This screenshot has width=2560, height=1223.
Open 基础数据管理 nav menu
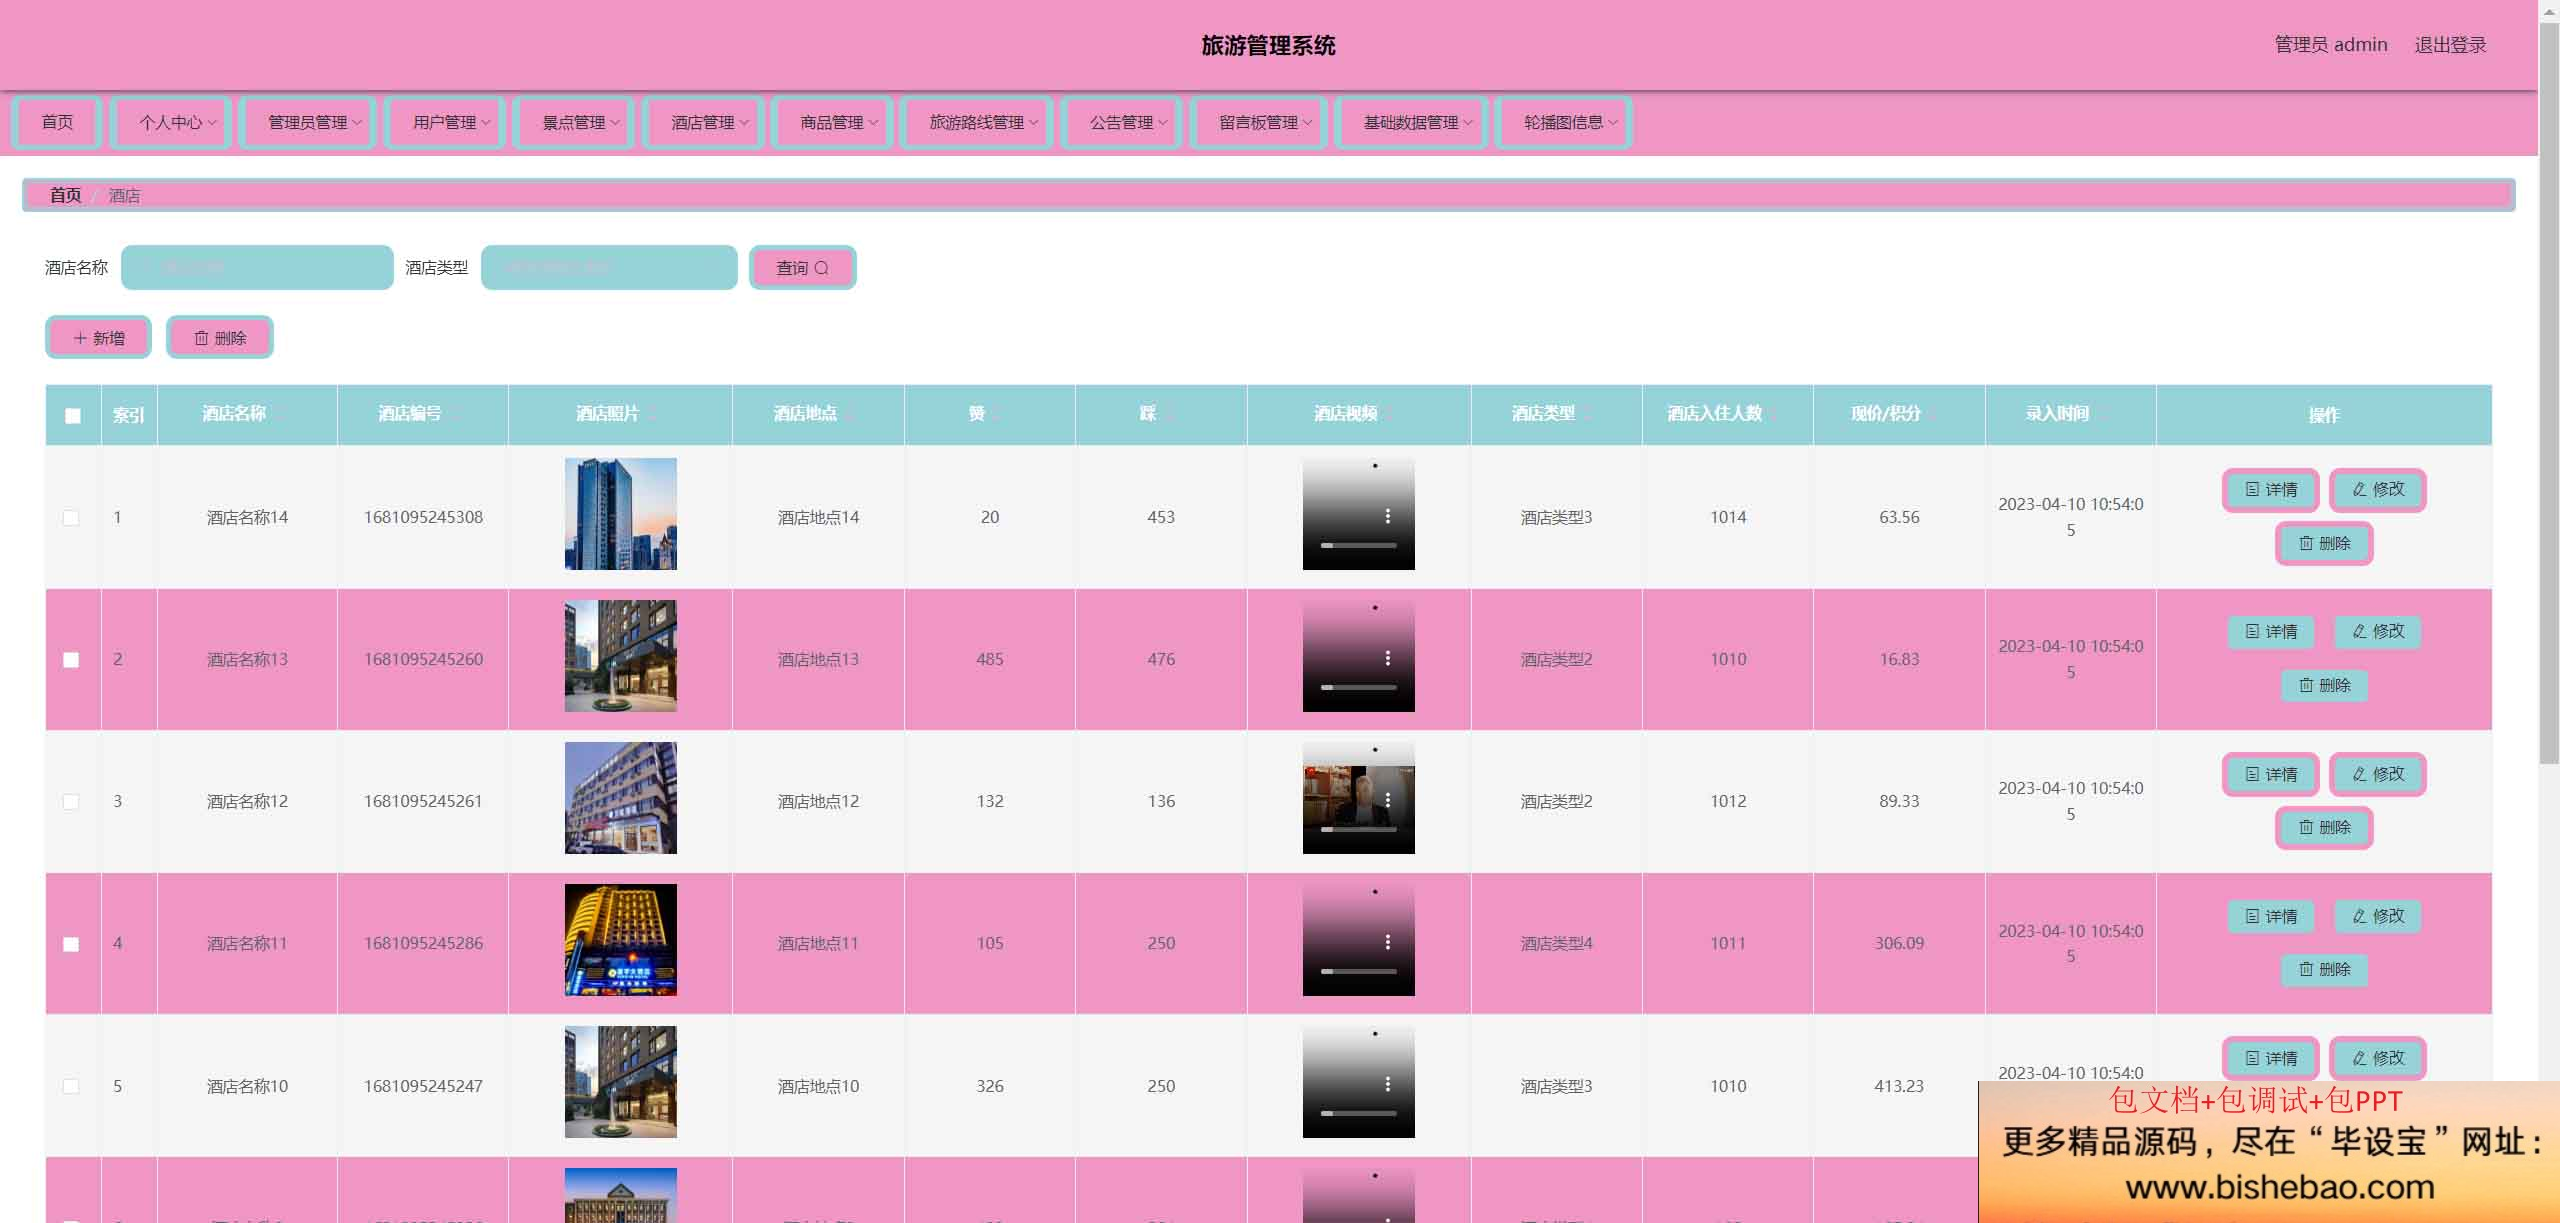pyautogui.click(x=1412, y=122)
